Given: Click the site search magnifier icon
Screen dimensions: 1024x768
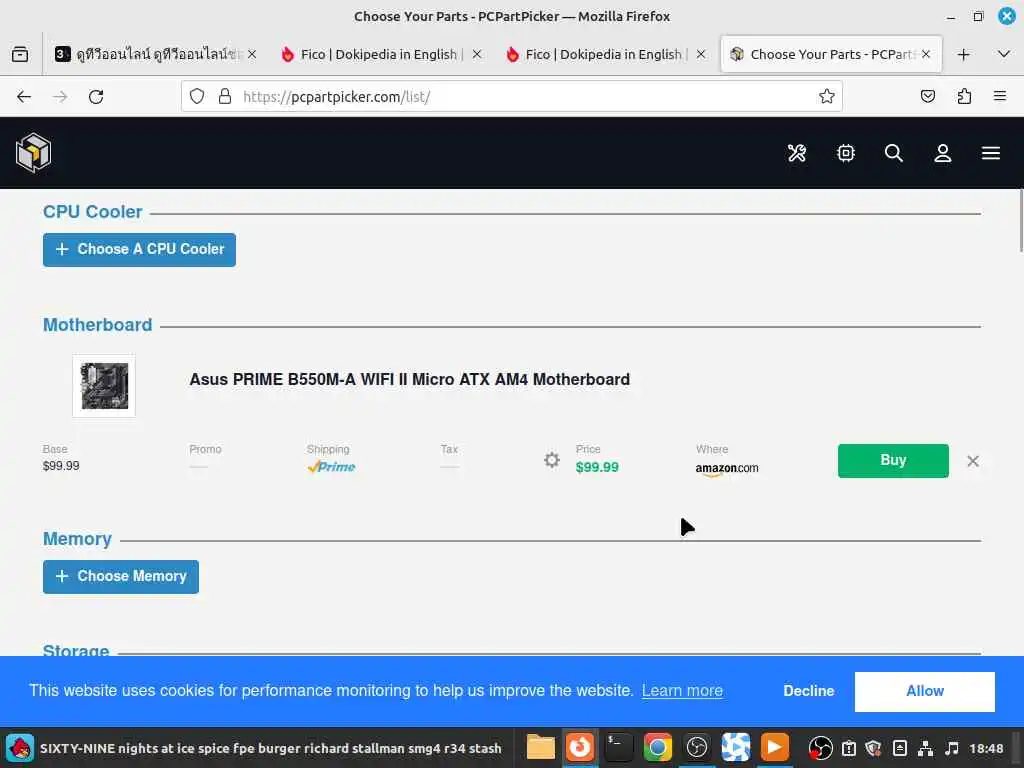Looking at the screenshot, I should point(894,153).
